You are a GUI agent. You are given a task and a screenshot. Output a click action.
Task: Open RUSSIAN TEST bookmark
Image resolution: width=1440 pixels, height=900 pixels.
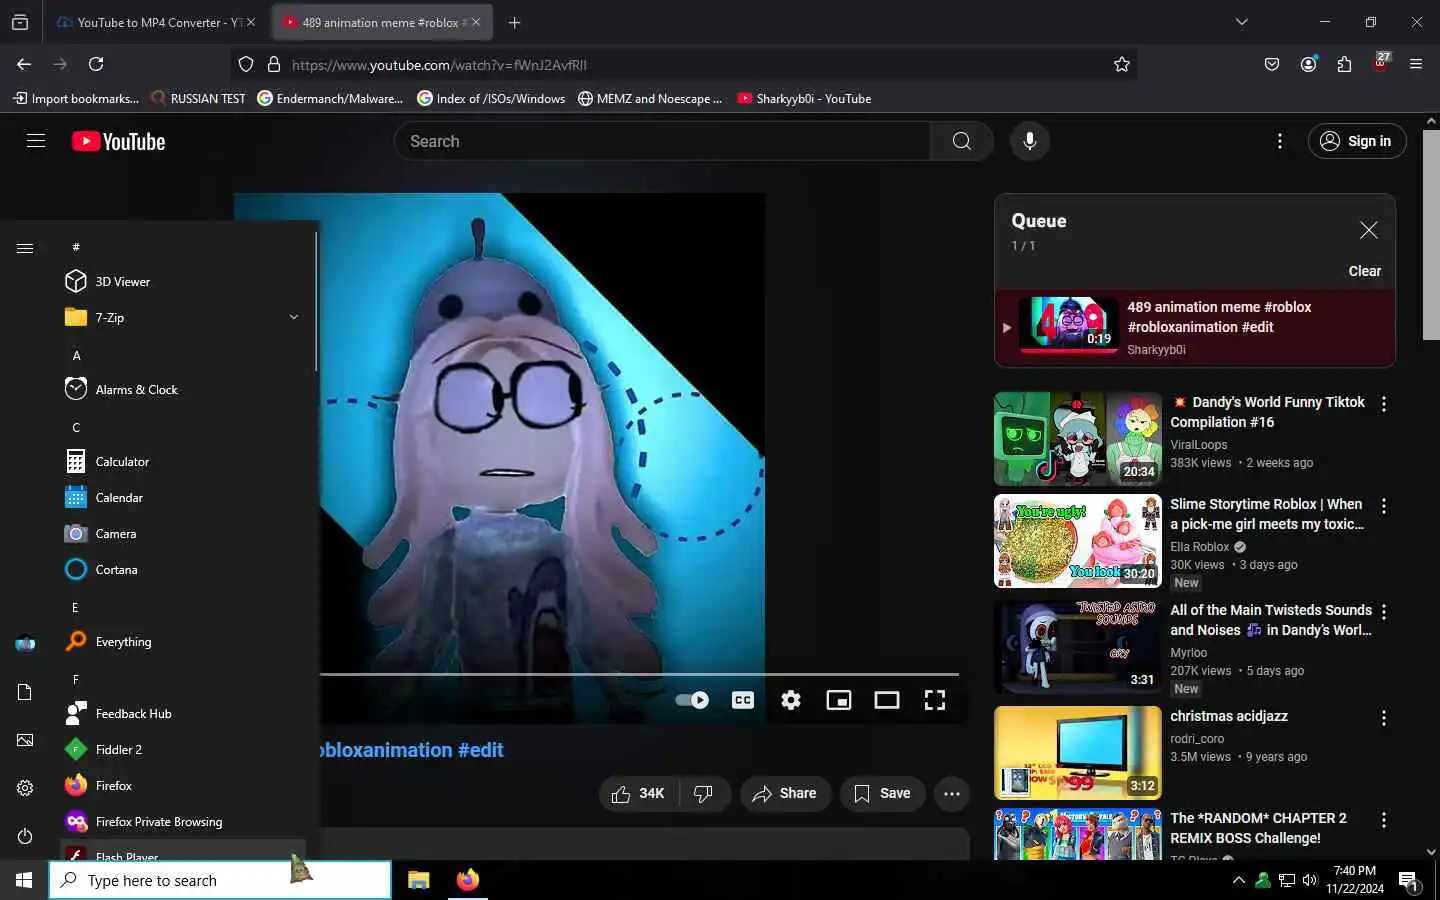(198, 98)
